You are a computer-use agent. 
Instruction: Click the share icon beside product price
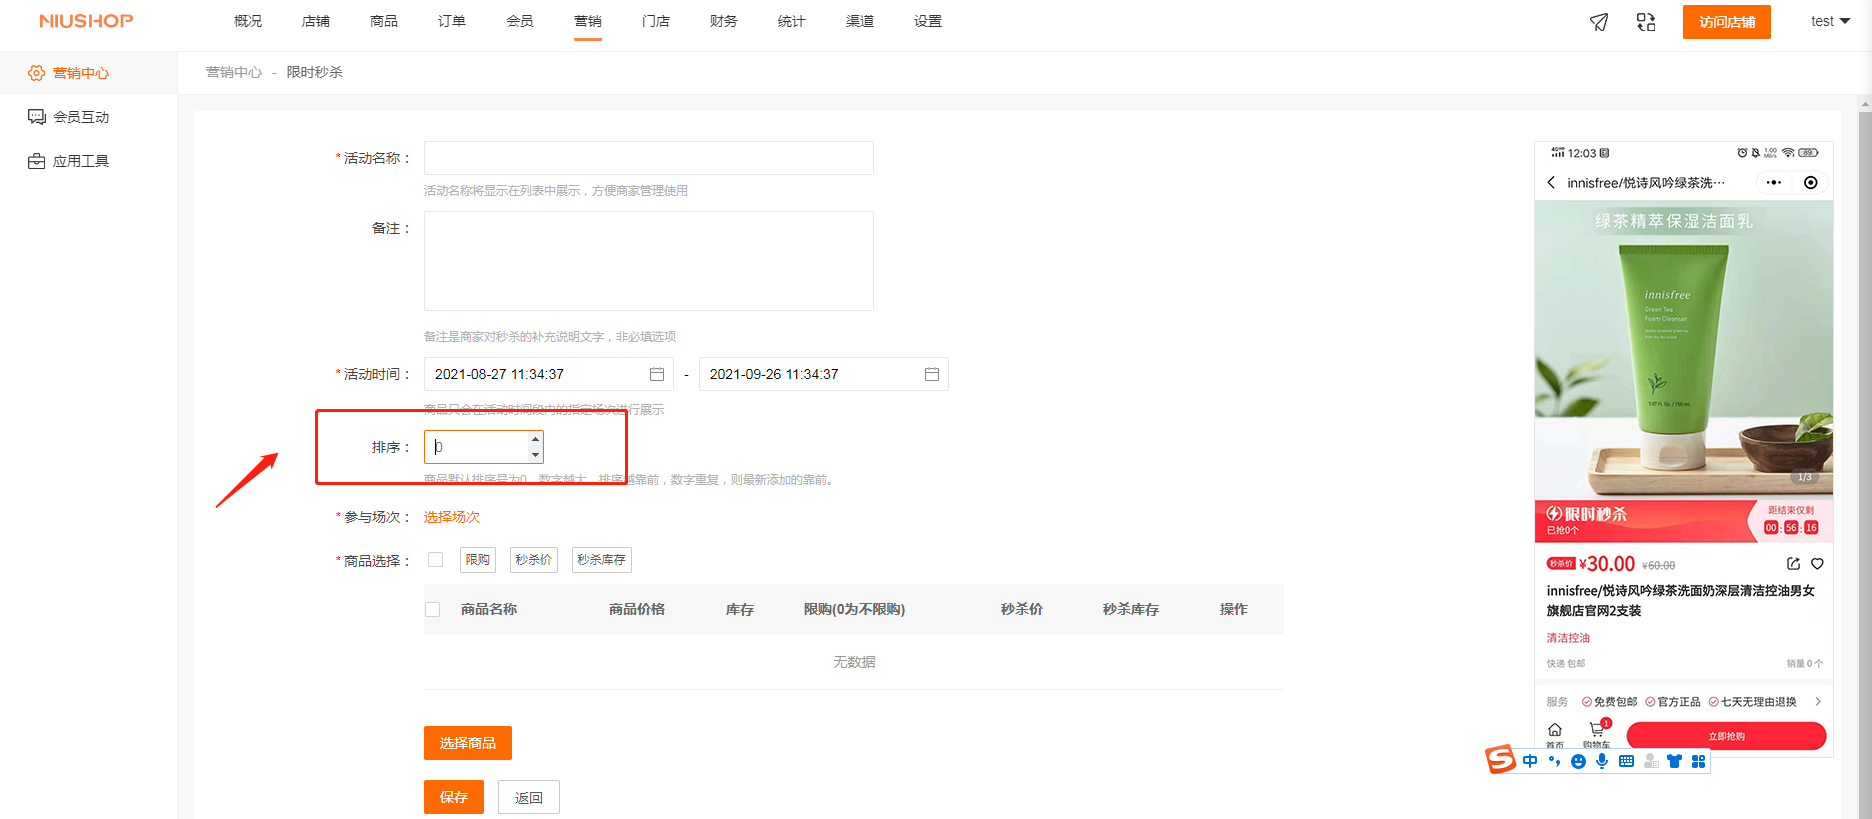click(1793, 564)
